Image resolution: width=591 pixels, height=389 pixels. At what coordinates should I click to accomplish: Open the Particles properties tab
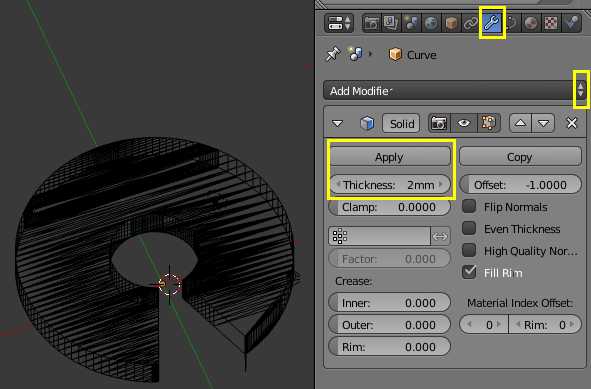[571, 23]
